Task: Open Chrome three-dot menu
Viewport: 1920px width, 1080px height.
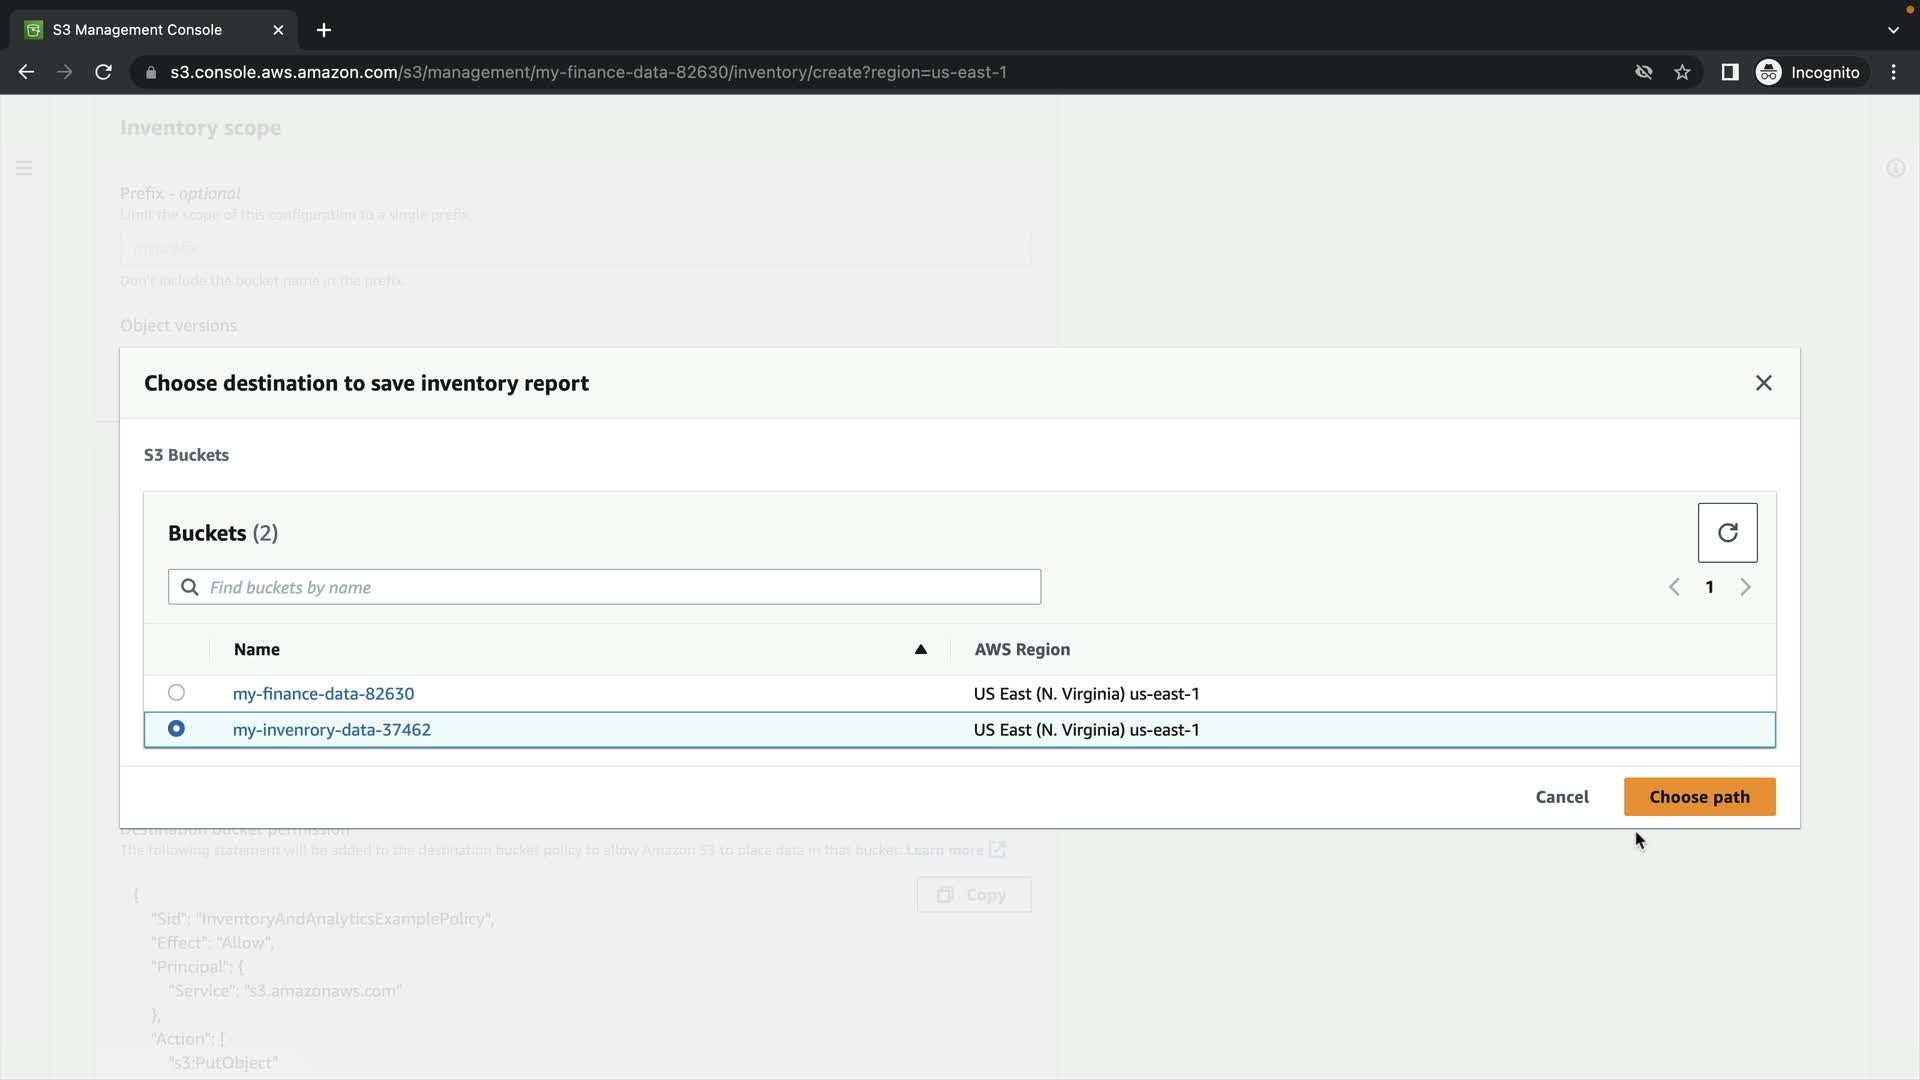Action: [1893, 72]
